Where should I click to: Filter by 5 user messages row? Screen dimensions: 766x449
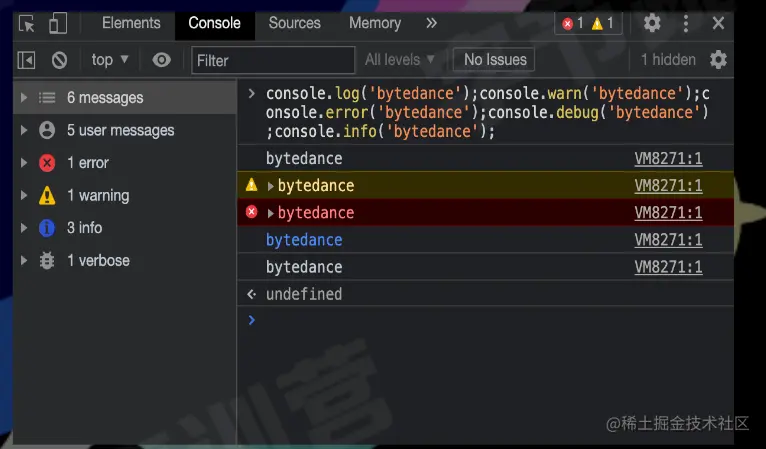pyautogui.click(x=125, y=130)
